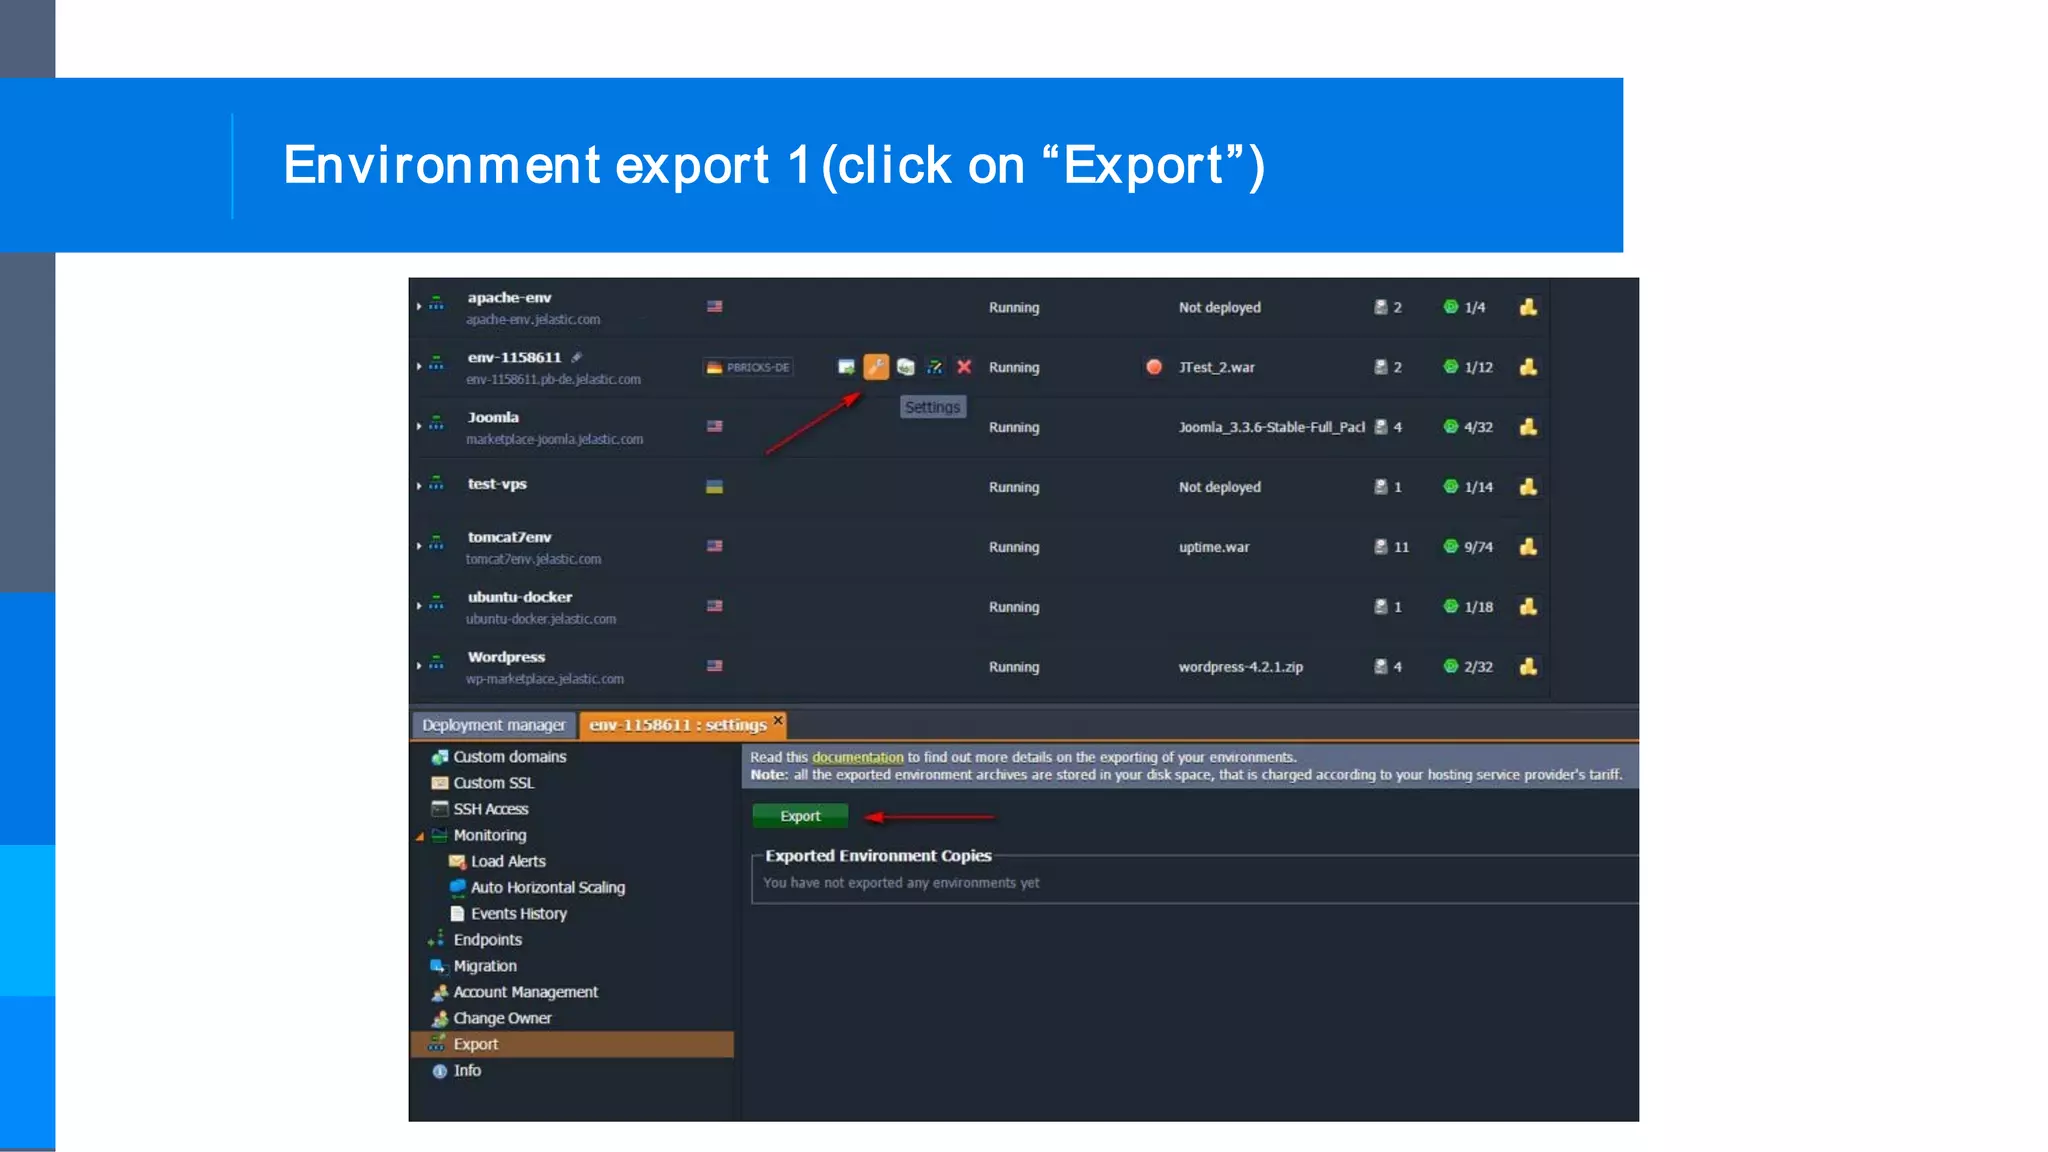Open Change Owner settings
The image size is (2048, 1152).
502,1018
